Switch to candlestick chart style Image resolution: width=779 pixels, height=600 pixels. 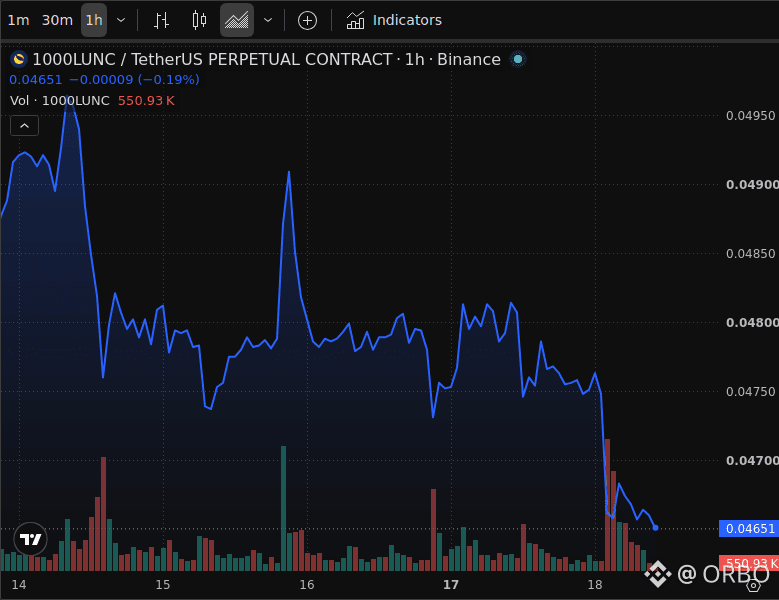[x=199, y=20]
